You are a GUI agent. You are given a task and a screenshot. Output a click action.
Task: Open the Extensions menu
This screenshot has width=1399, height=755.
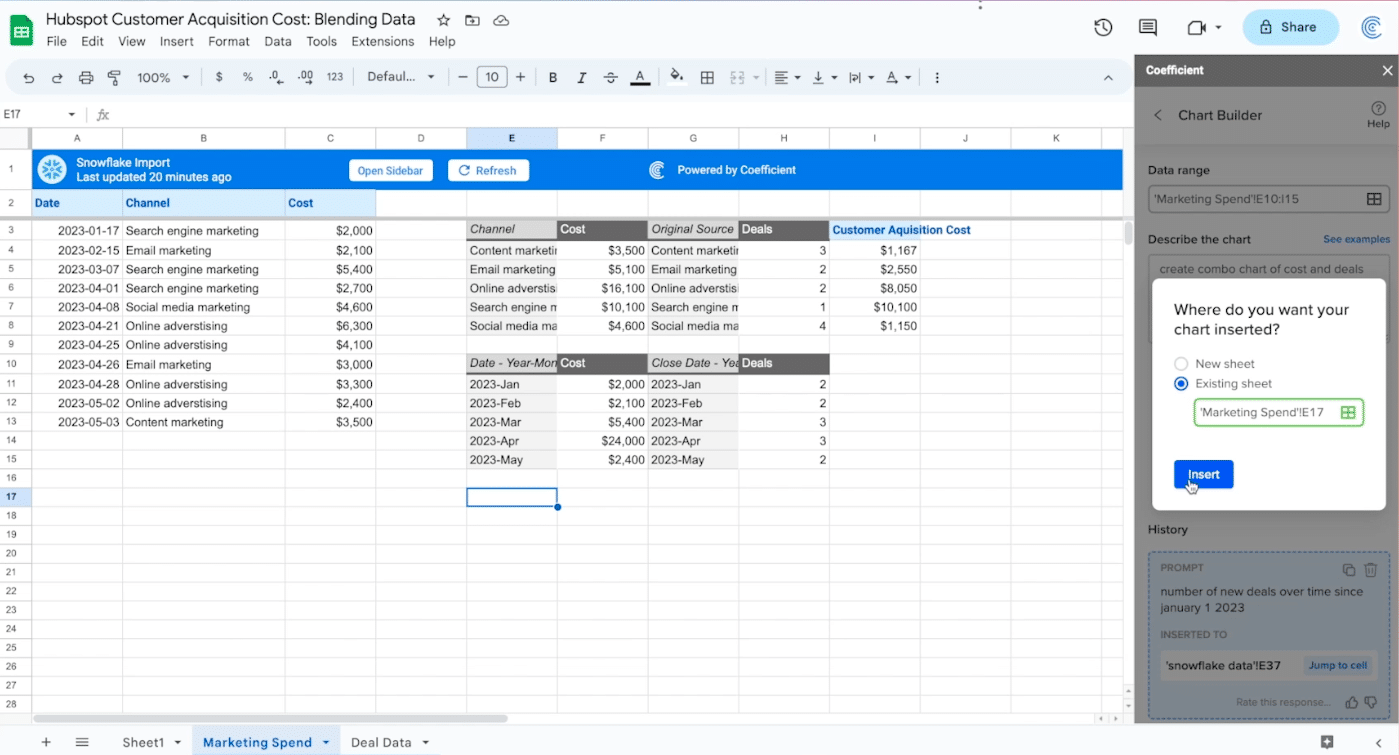click(x=383, y=41)
